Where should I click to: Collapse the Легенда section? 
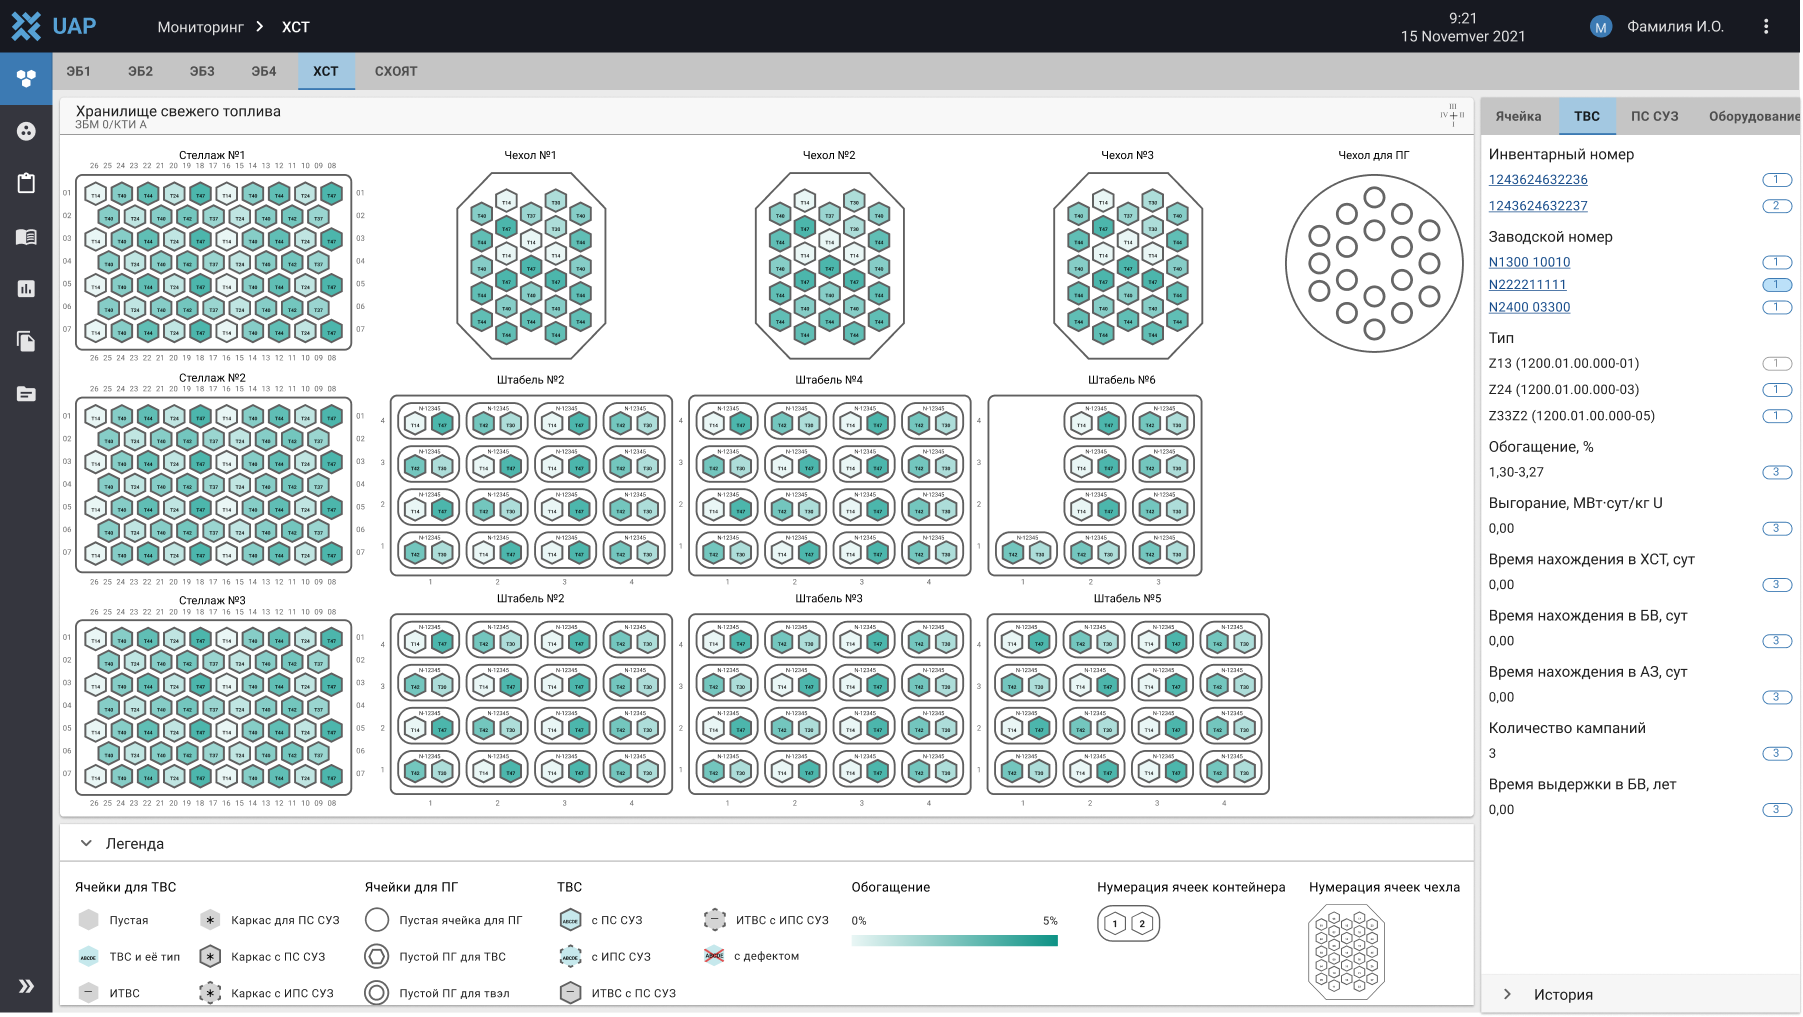pos(86,843)
